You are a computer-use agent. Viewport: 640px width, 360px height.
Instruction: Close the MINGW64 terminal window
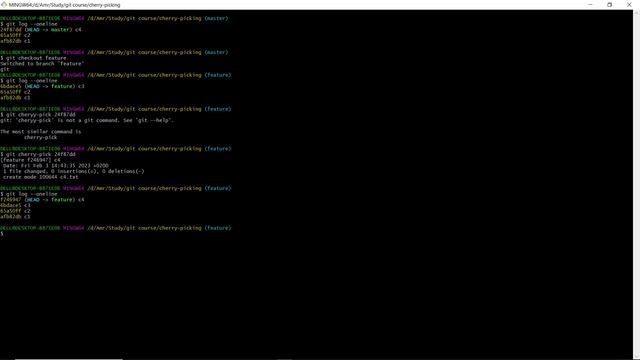629,5
